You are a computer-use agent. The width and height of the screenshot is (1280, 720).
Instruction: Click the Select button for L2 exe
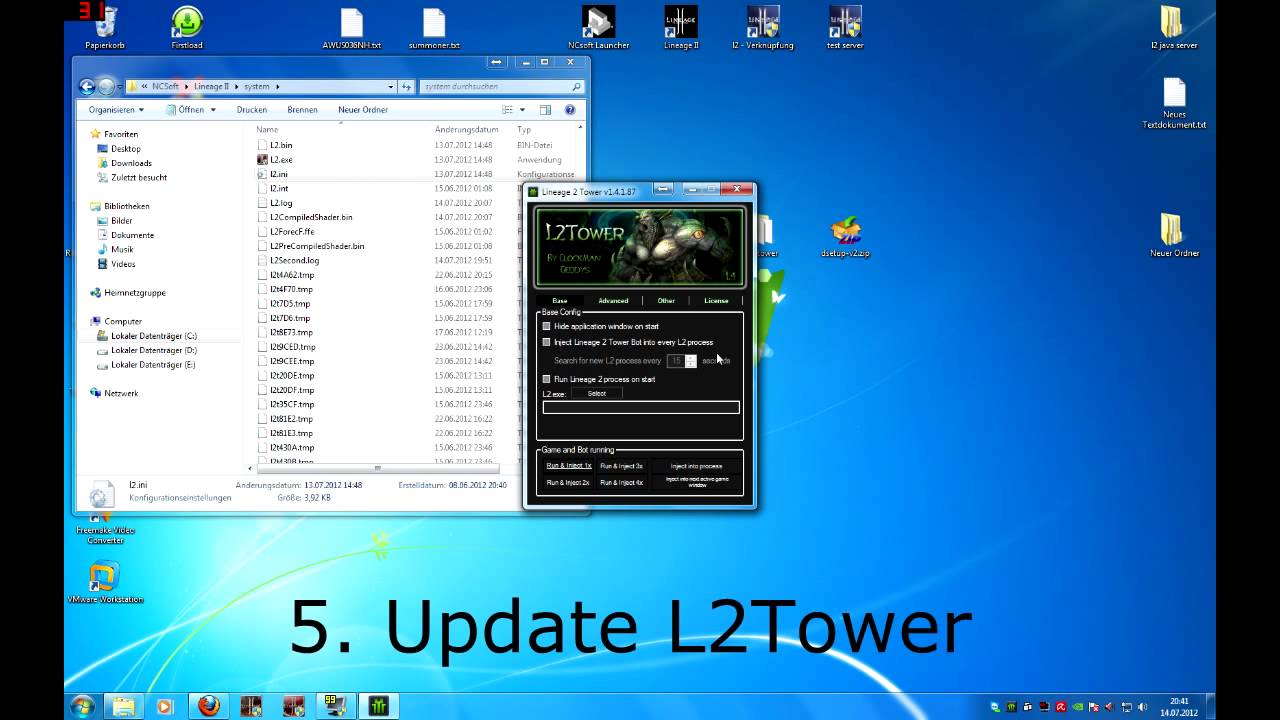(597, 393)
